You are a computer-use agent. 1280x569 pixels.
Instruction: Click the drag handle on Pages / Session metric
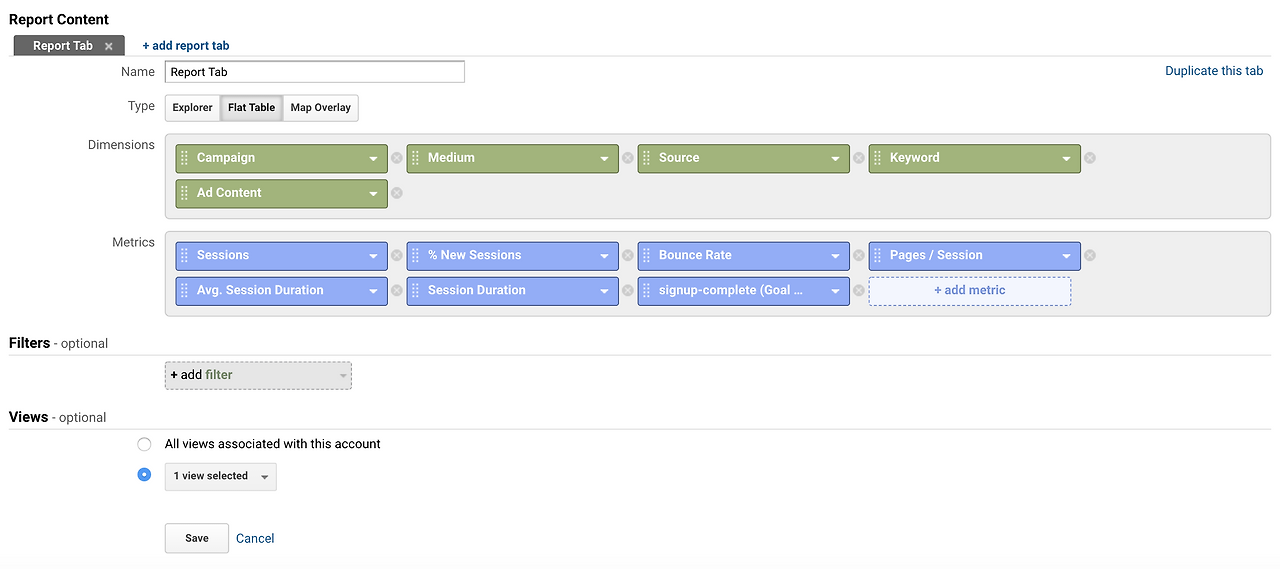click(x=878, y=256)
